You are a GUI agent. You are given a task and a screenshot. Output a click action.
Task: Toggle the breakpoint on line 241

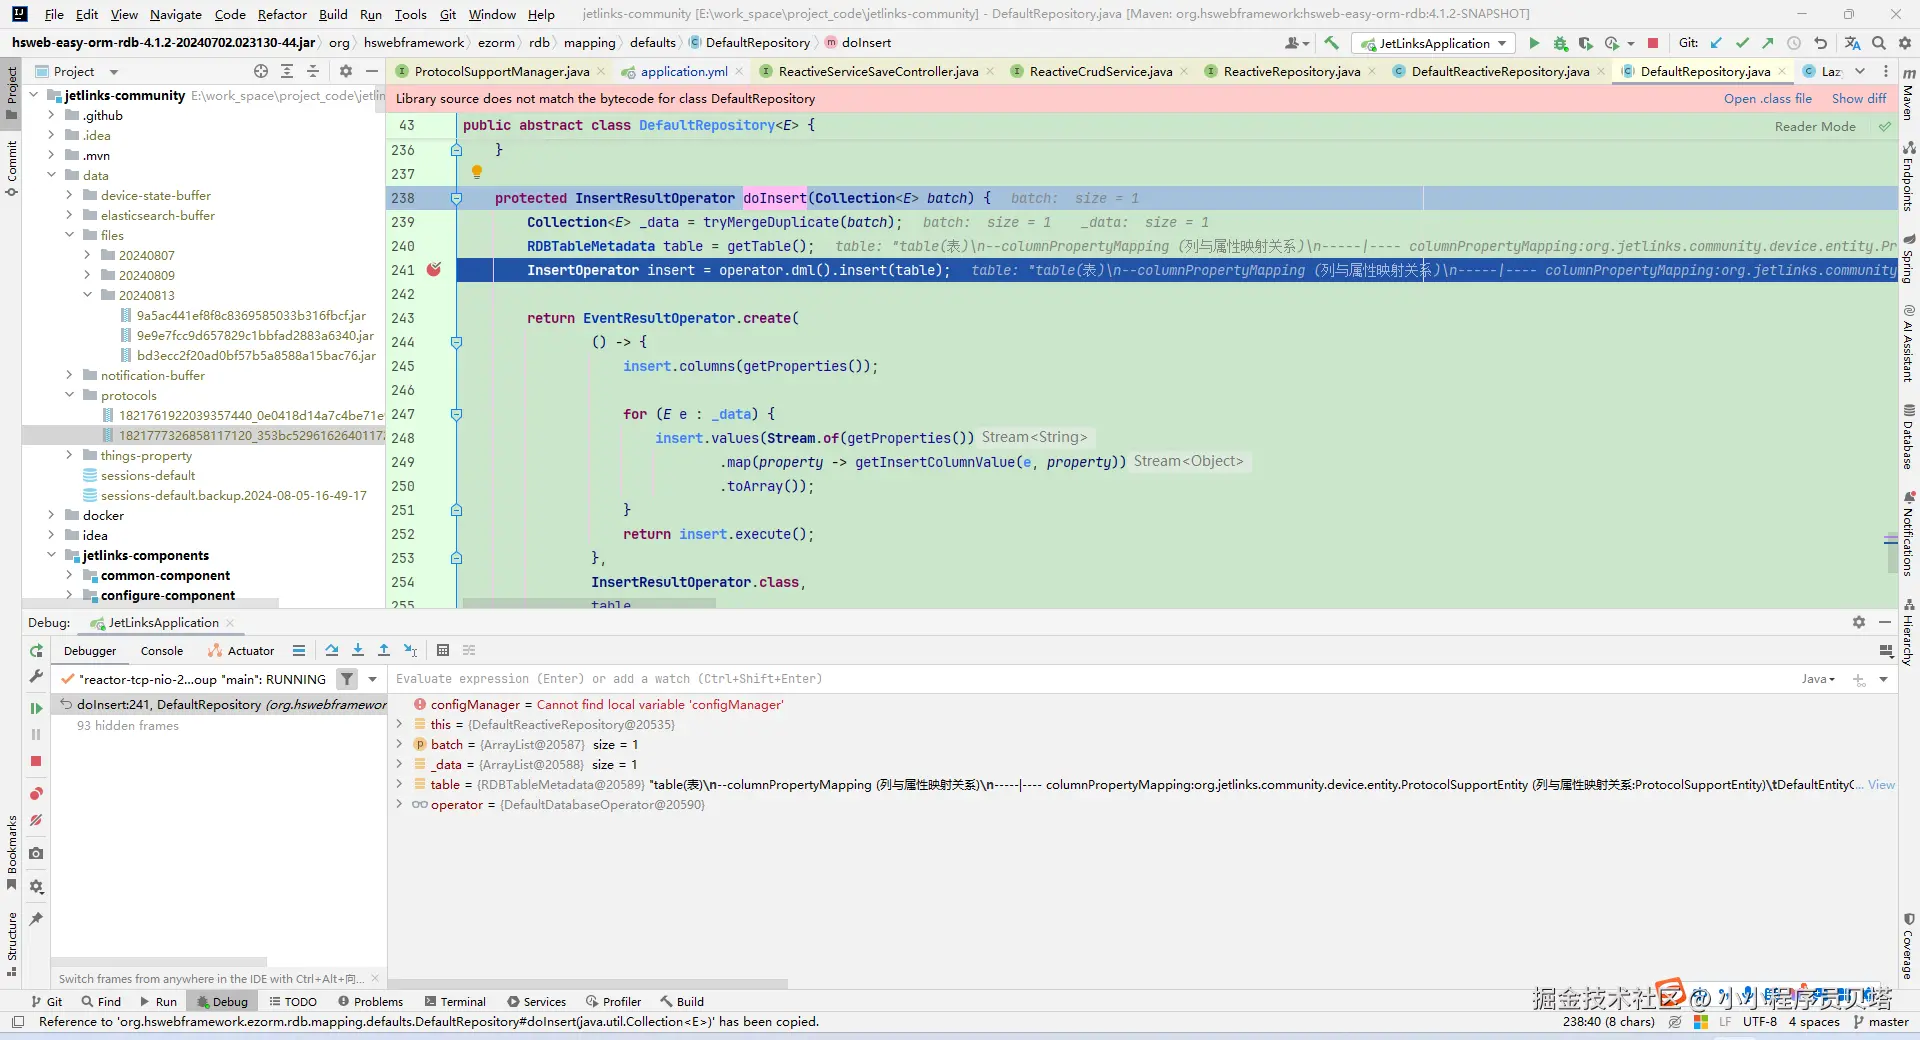[434, 270]
